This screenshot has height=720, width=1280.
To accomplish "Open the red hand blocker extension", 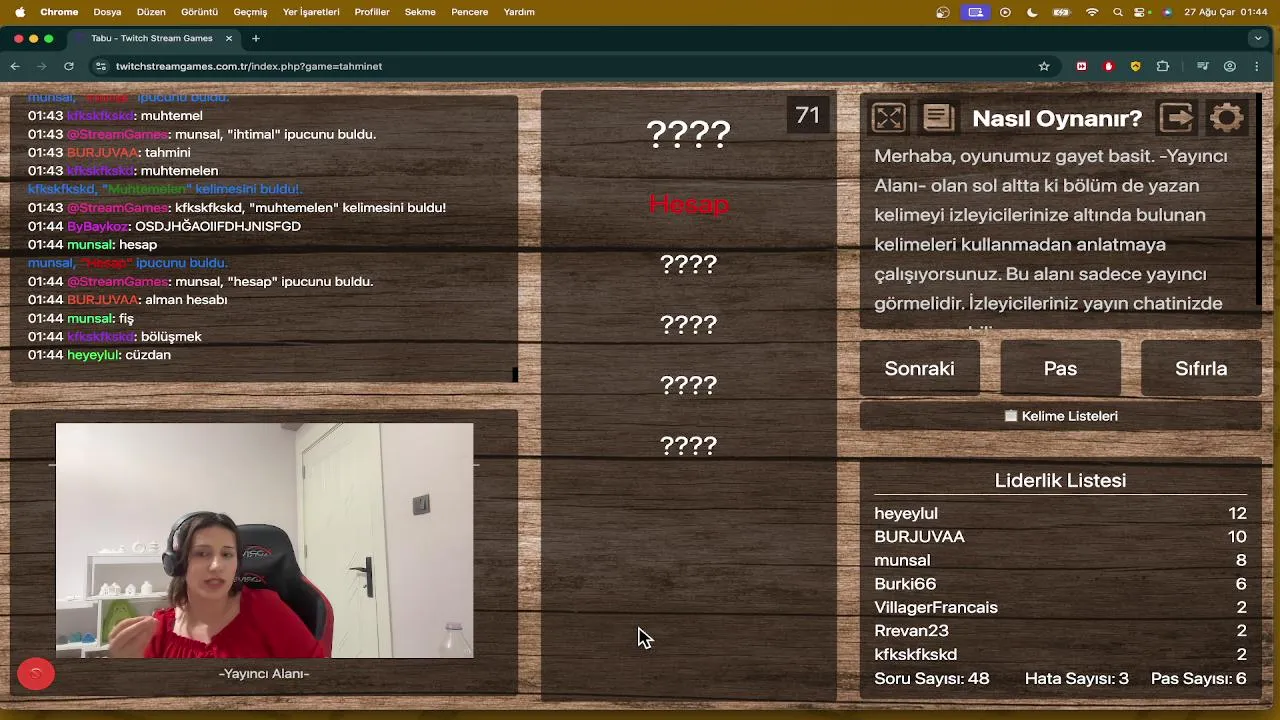I will [x=1108, y=66].
